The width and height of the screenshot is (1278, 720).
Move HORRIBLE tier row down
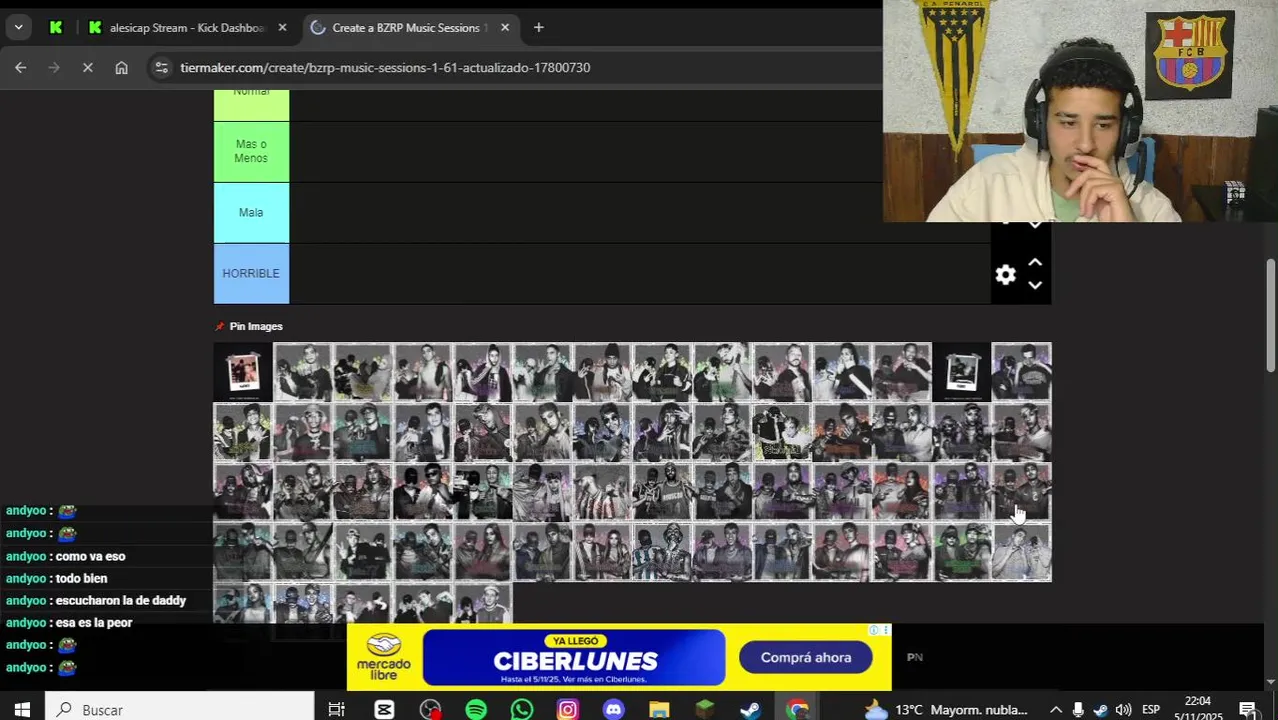(1035, 286)
